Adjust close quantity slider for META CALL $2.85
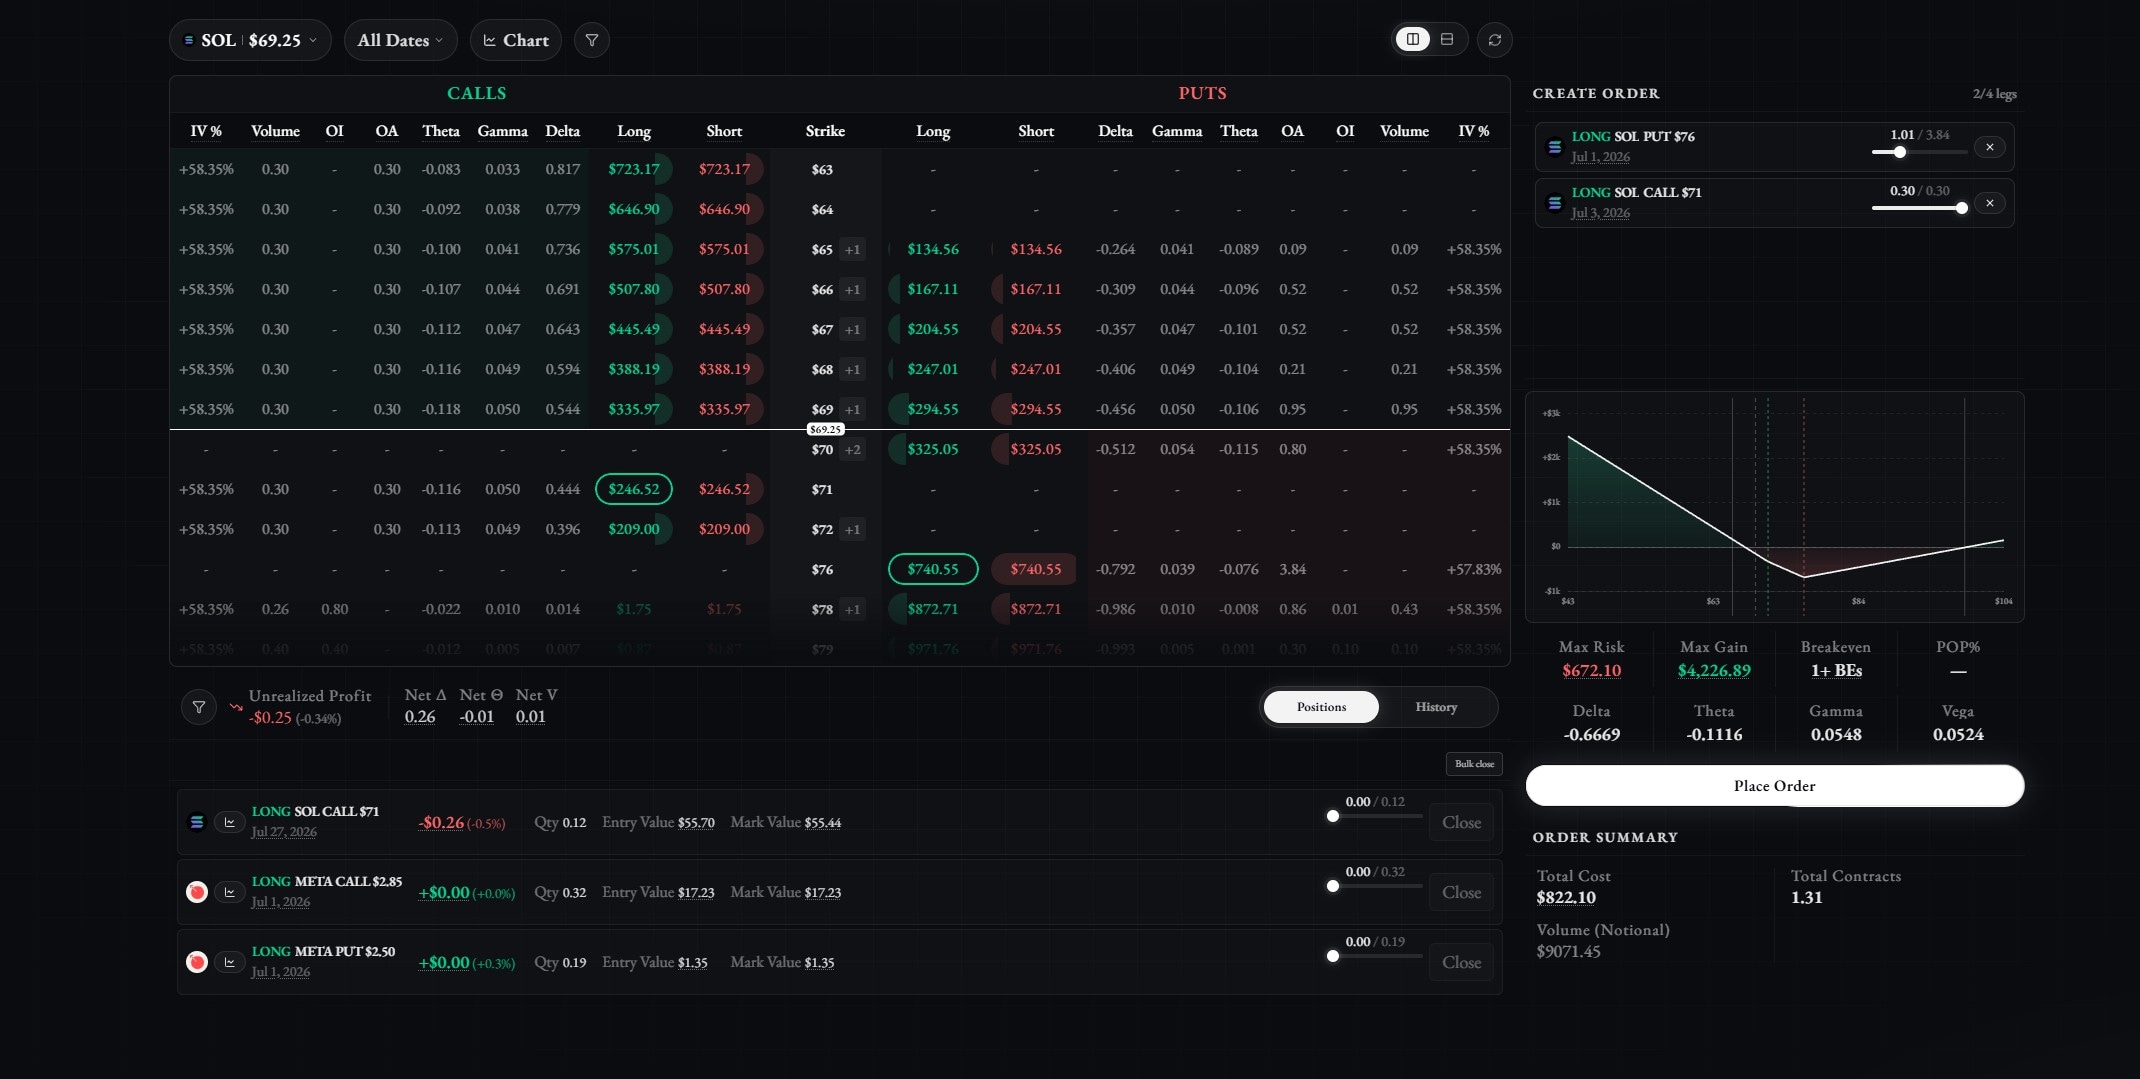The height and width of the screenshot is (1079, 2140). [1376, 886]
